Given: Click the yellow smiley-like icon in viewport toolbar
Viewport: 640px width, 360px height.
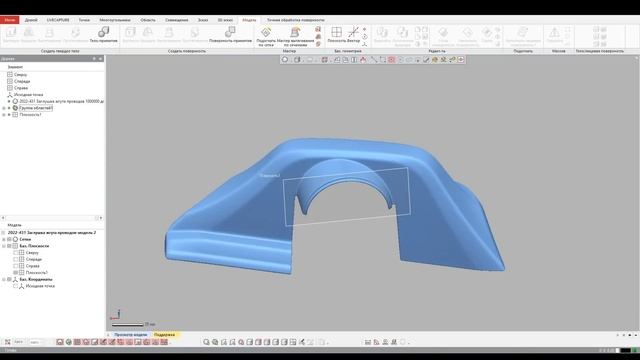Looking at the screenshot, I should click(x=435, y=60).
